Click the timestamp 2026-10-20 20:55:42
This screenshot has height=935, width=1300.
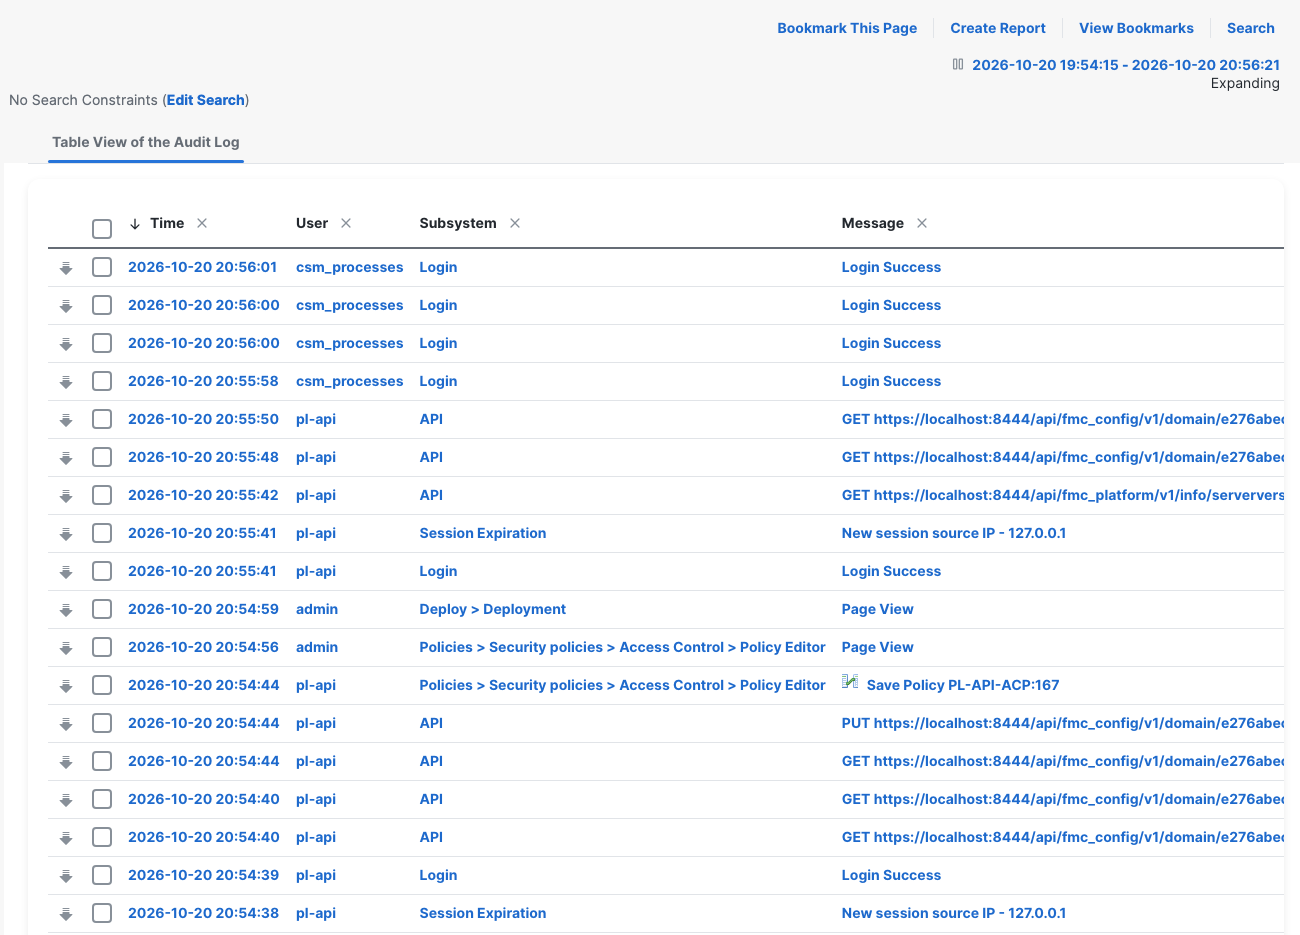click(x=203, y=495)
